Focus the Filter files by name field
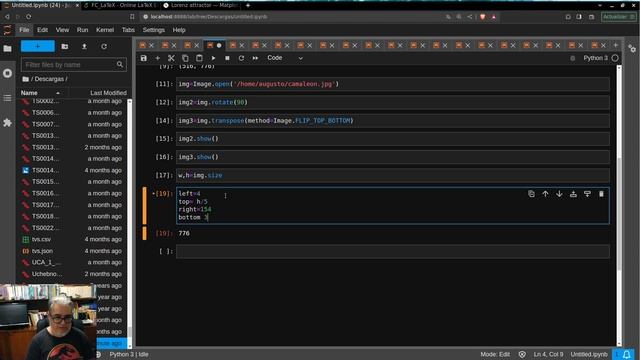640x360 pixels. click(73, 64)
